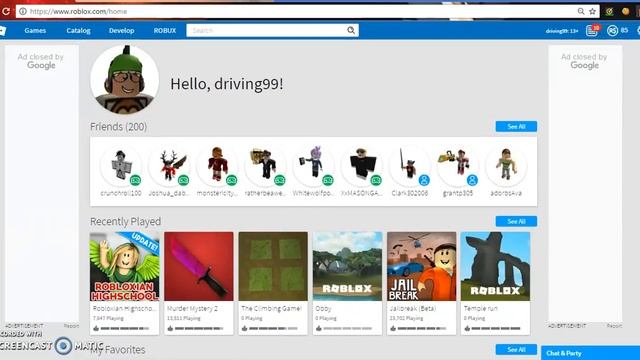Click the online-status badge on grantp305
640x360 pixels.
(472, 180)
